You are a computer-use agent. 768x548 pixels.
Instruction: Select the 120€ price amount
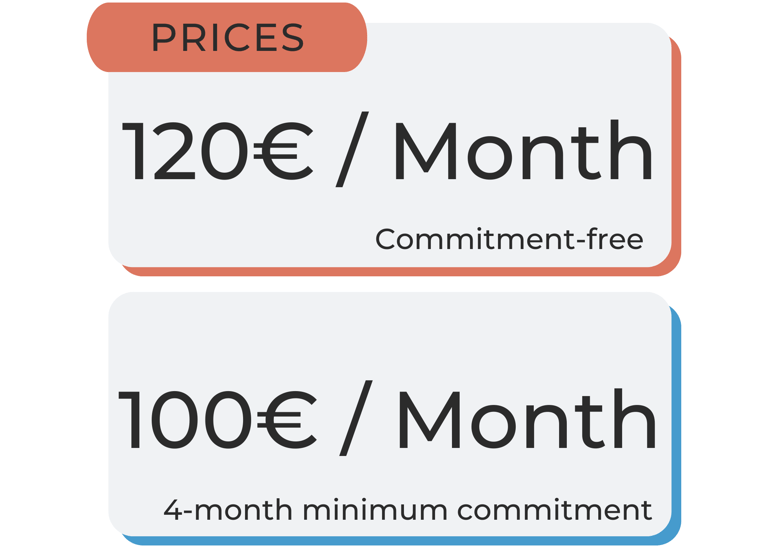217,152
